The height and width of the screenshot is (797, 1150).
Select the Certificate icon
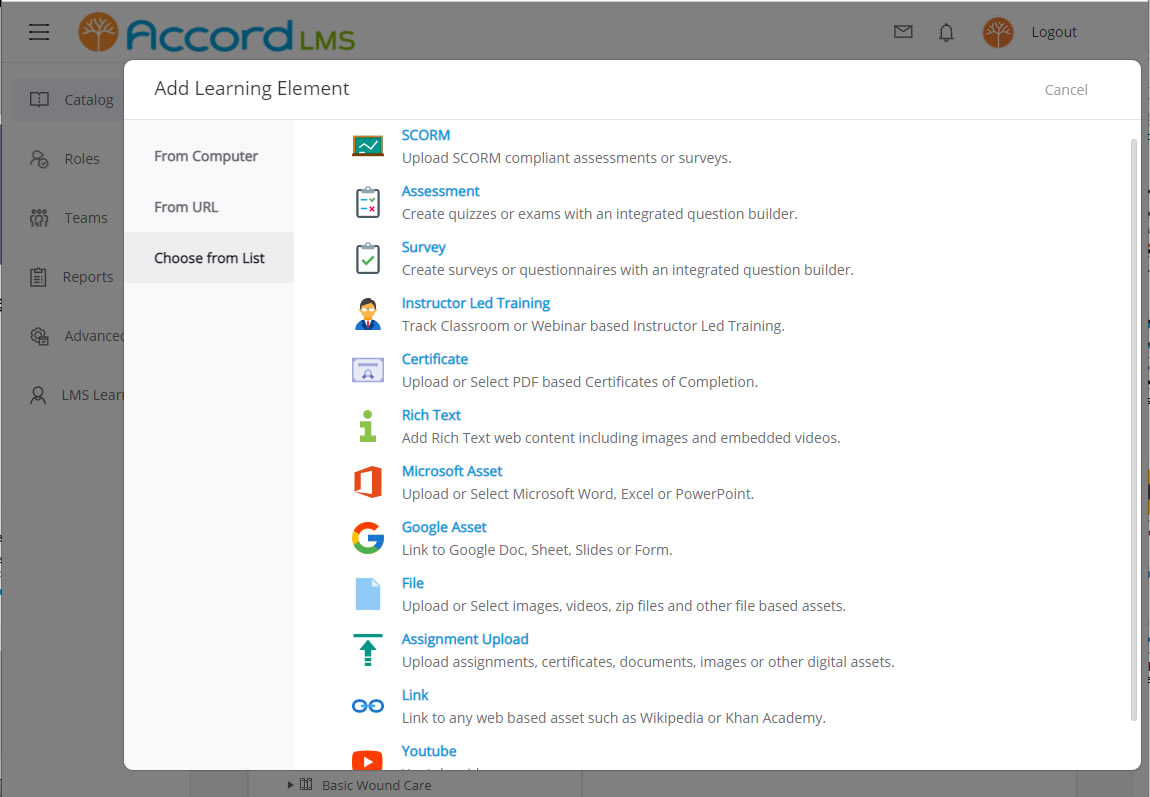pos(367,368)
